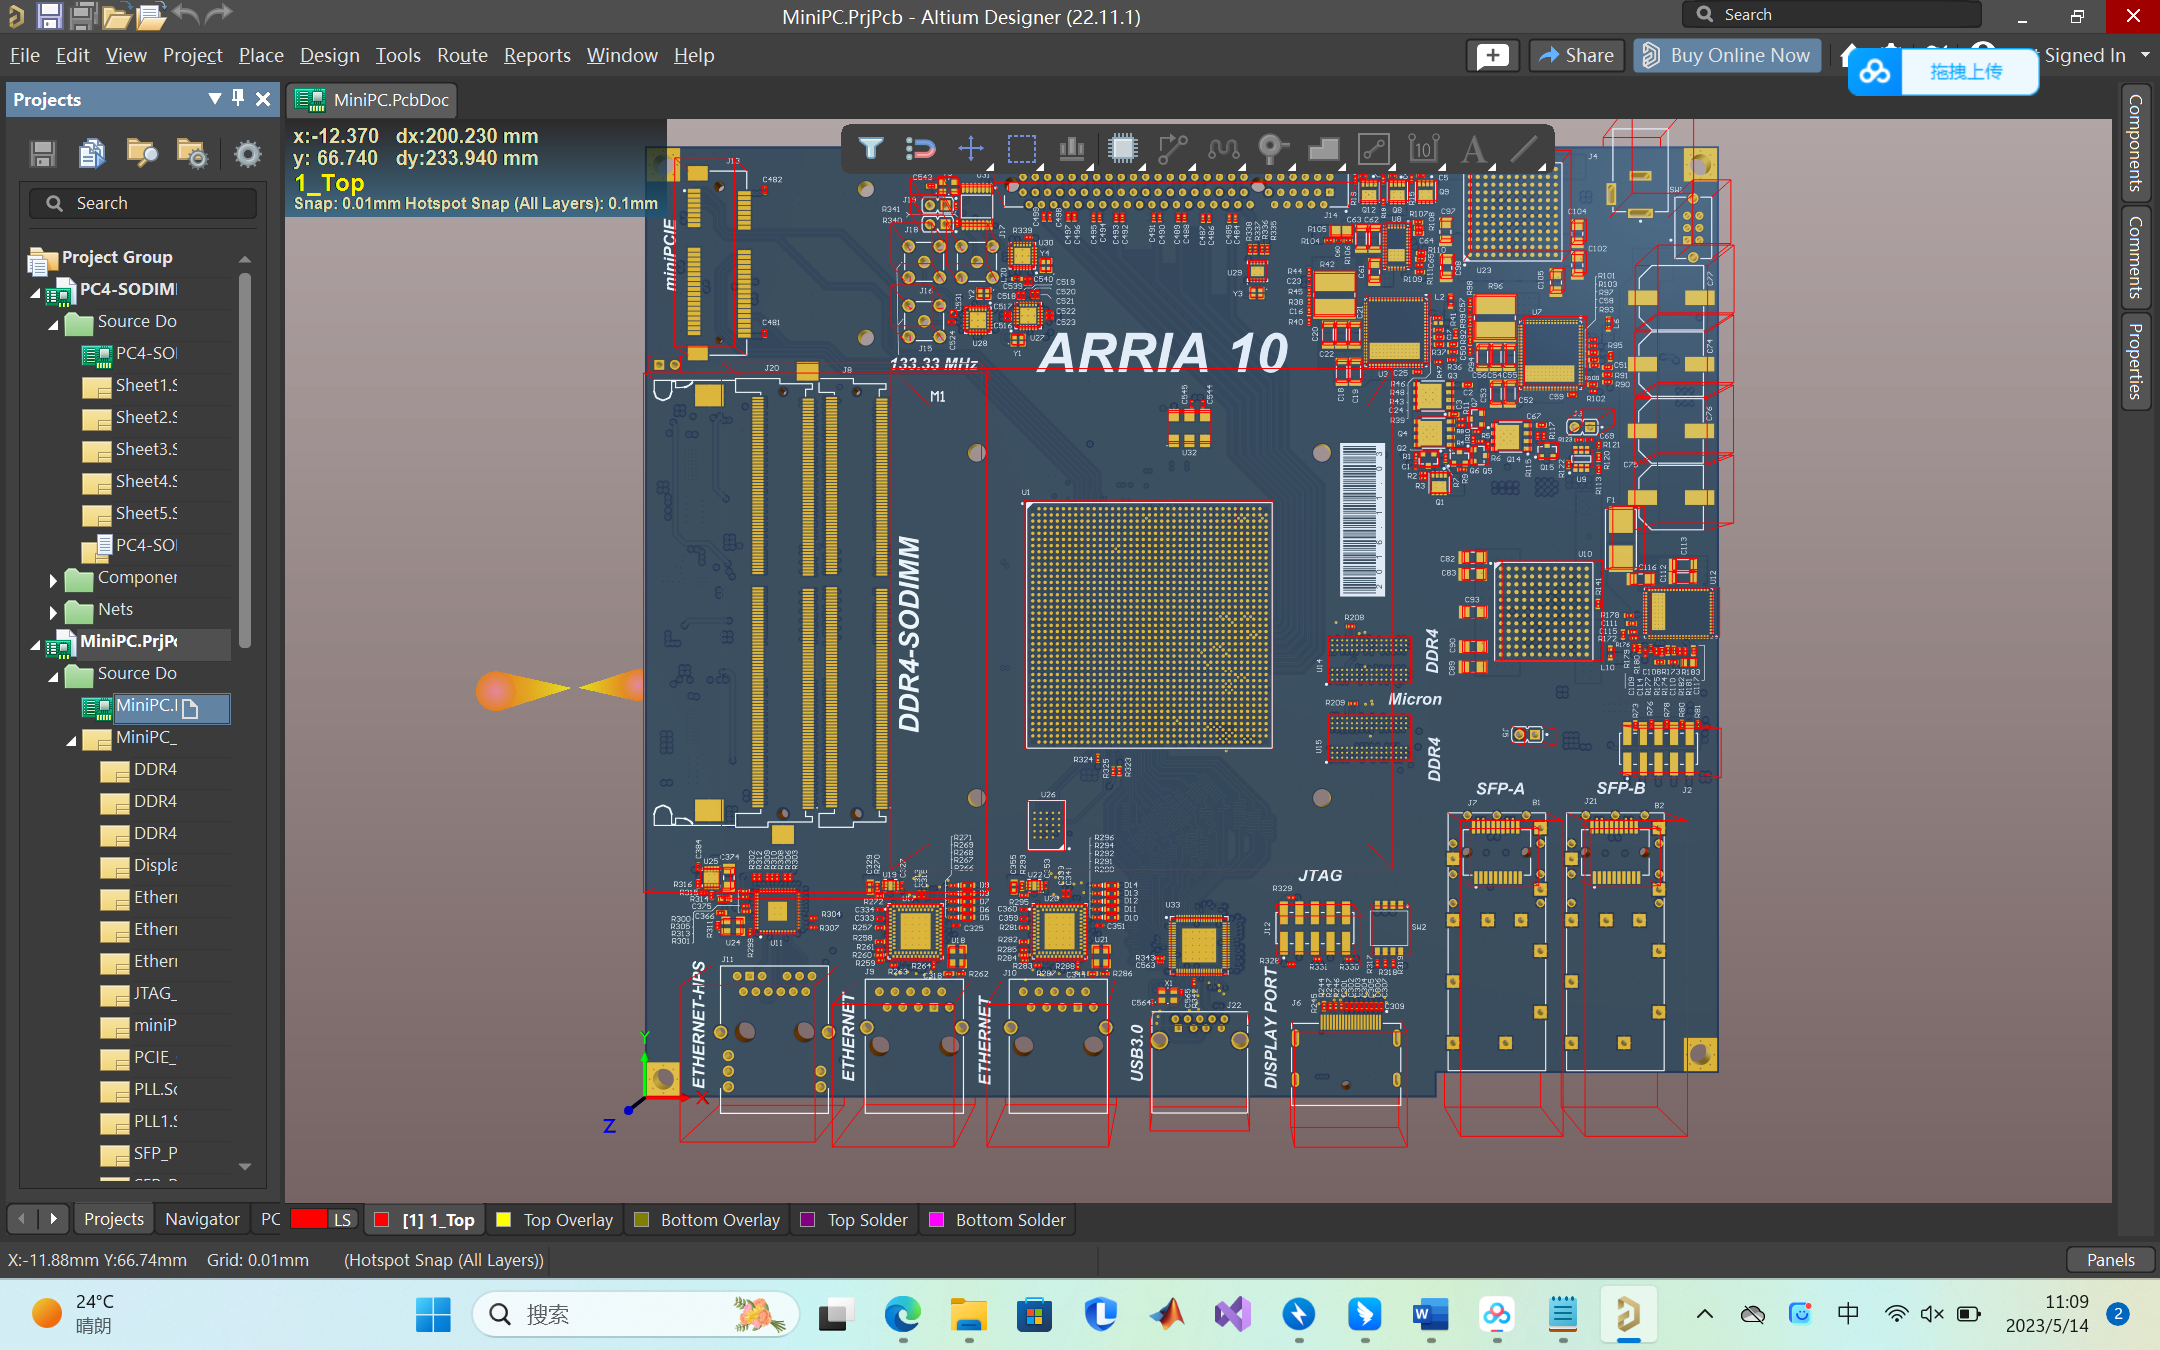Click the Projects panel search field
Image resolution: width=2160 pixels, height=1350 pixels.
point(143,203)
